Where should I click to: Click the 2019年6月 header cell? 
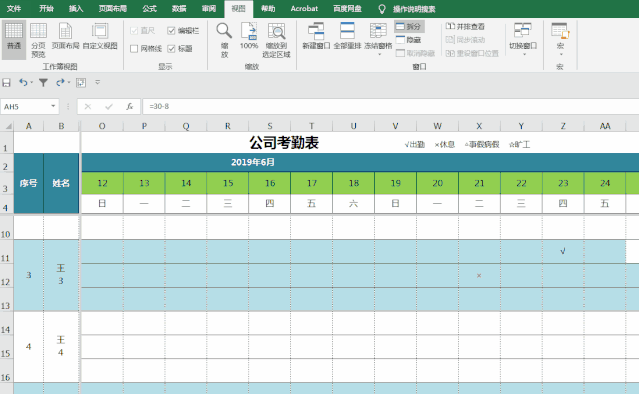[x=253, y=162]
